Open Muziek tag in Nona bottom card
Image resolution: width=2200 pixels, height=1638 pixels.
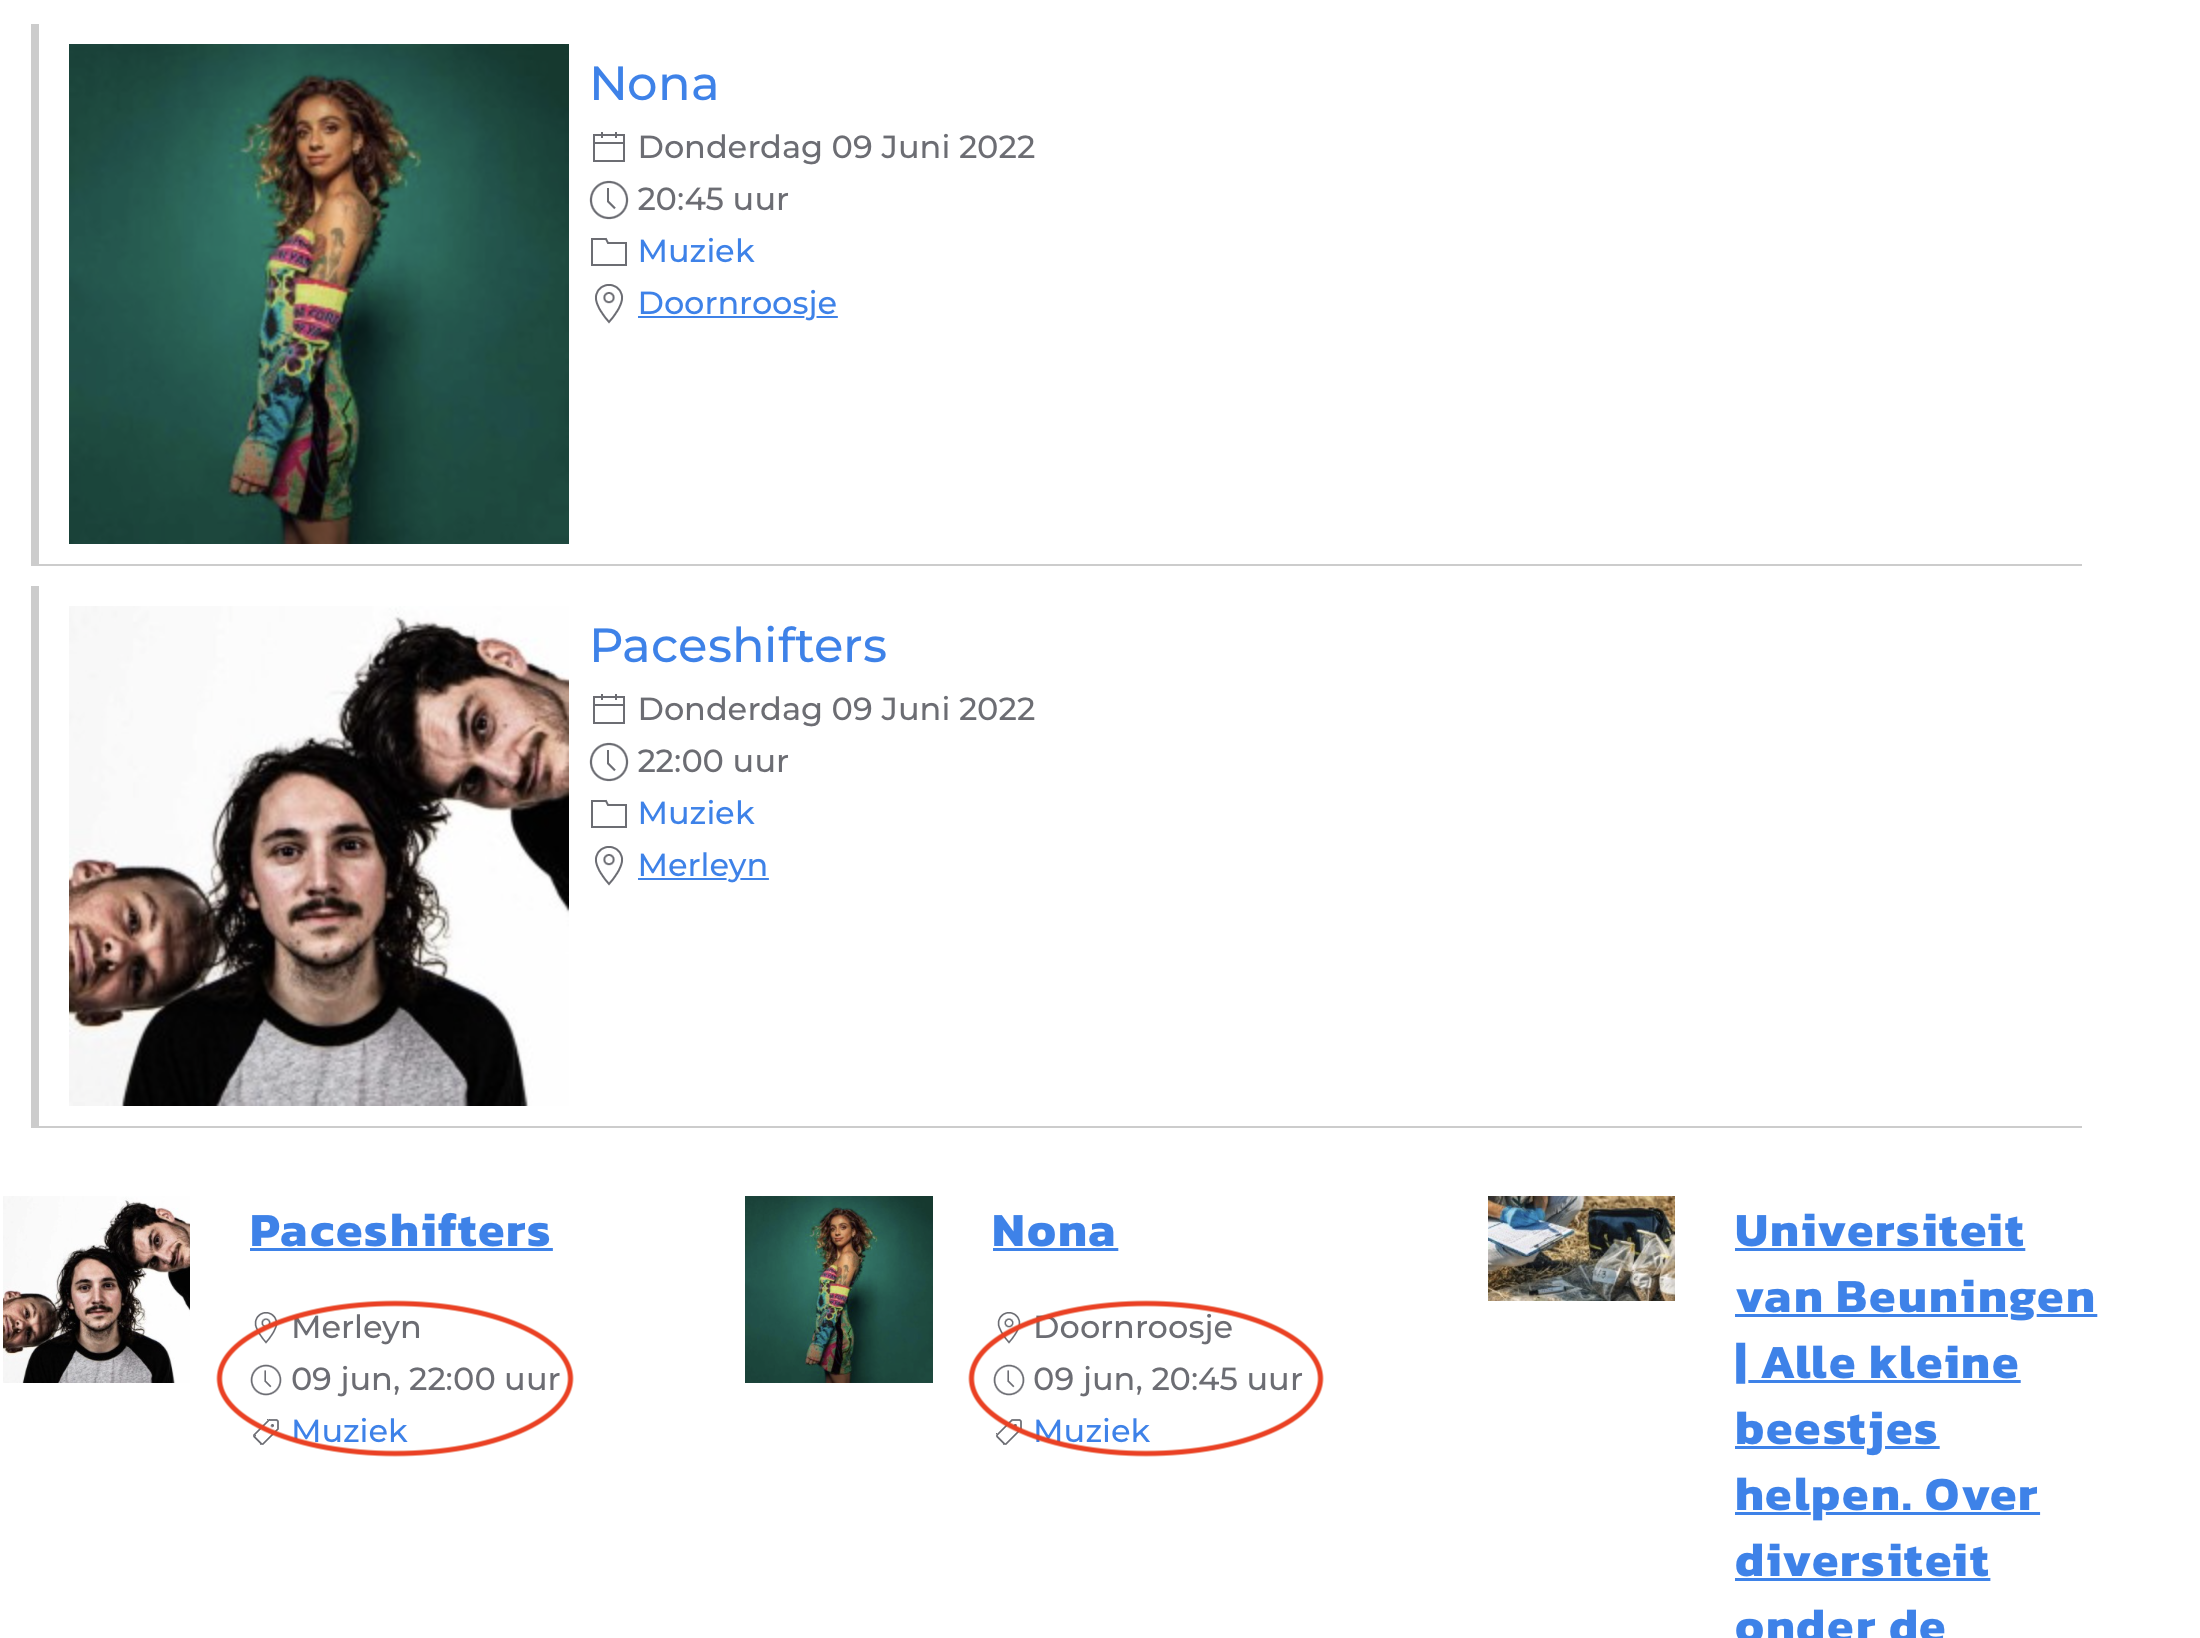(1091, 1431)
